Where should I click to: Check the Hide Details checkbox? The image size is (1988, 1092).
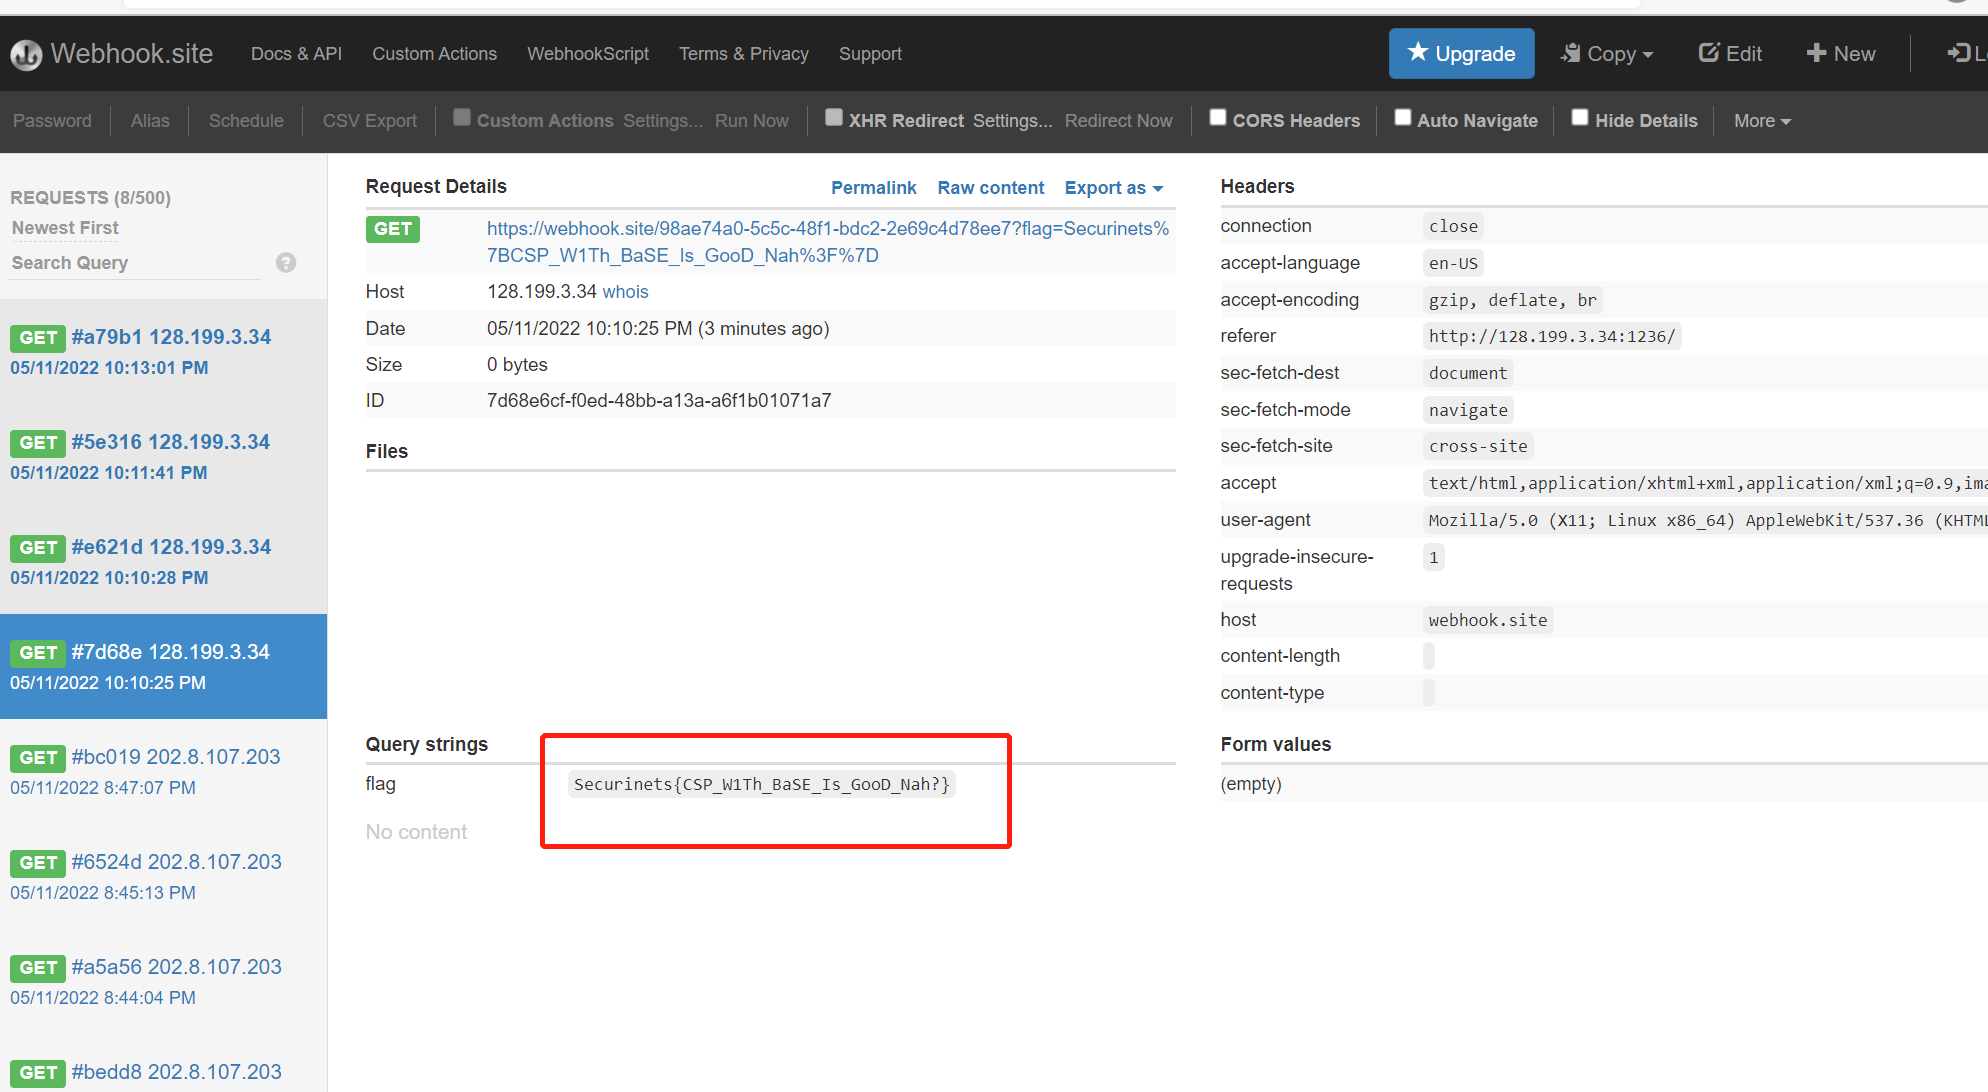[1580, 118]
